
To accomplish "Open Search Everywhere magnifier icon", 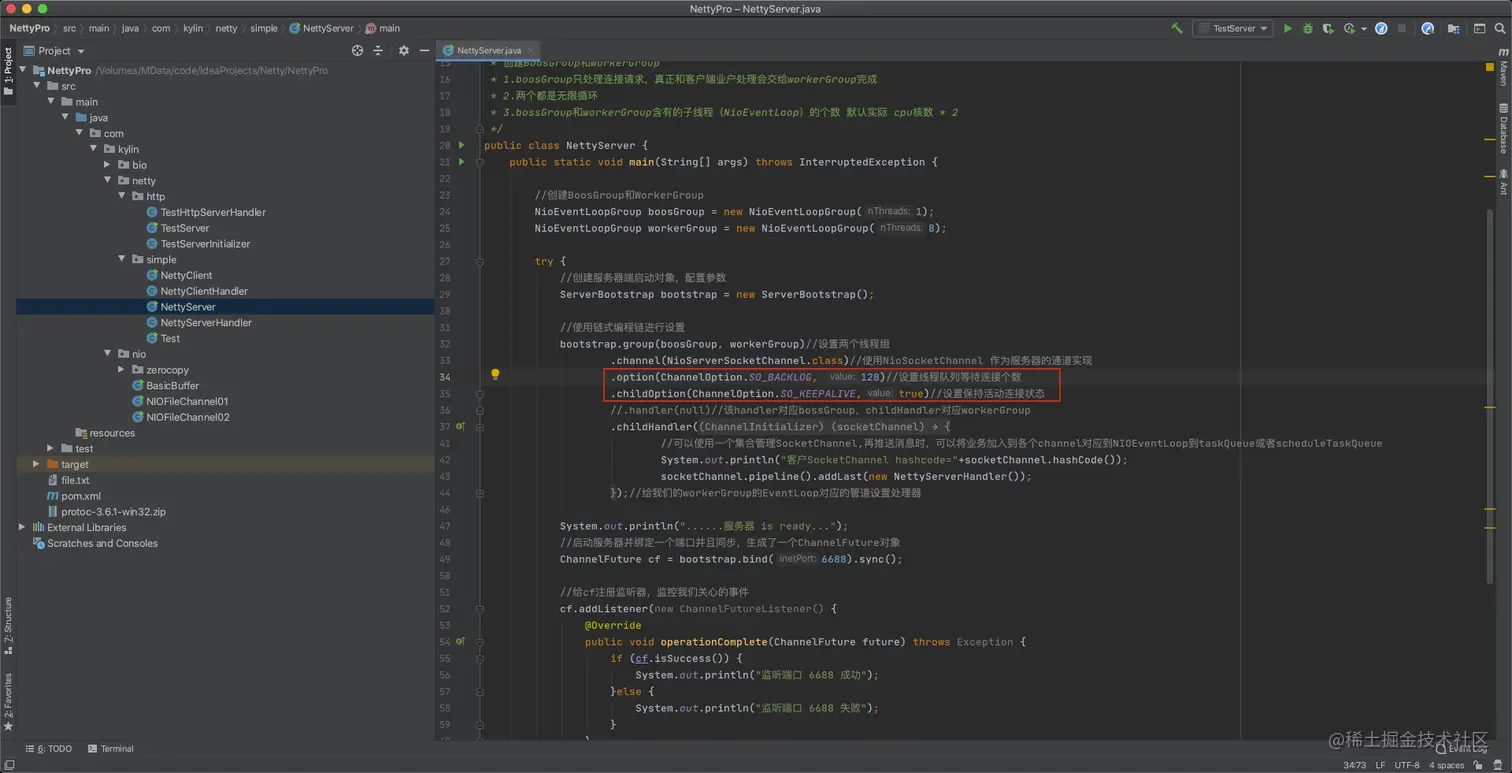I will (1500, 29).
